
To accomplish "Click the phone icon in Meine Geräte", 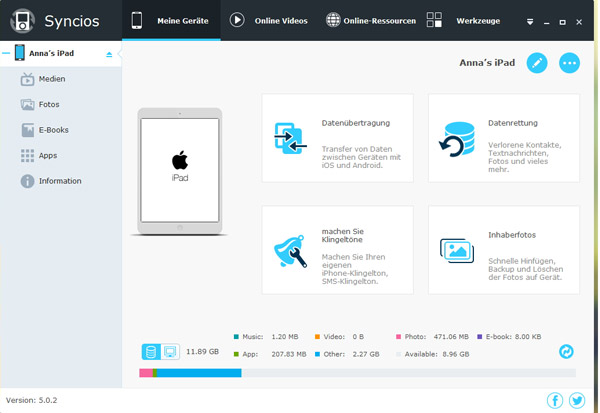I will tap(137, 20).
